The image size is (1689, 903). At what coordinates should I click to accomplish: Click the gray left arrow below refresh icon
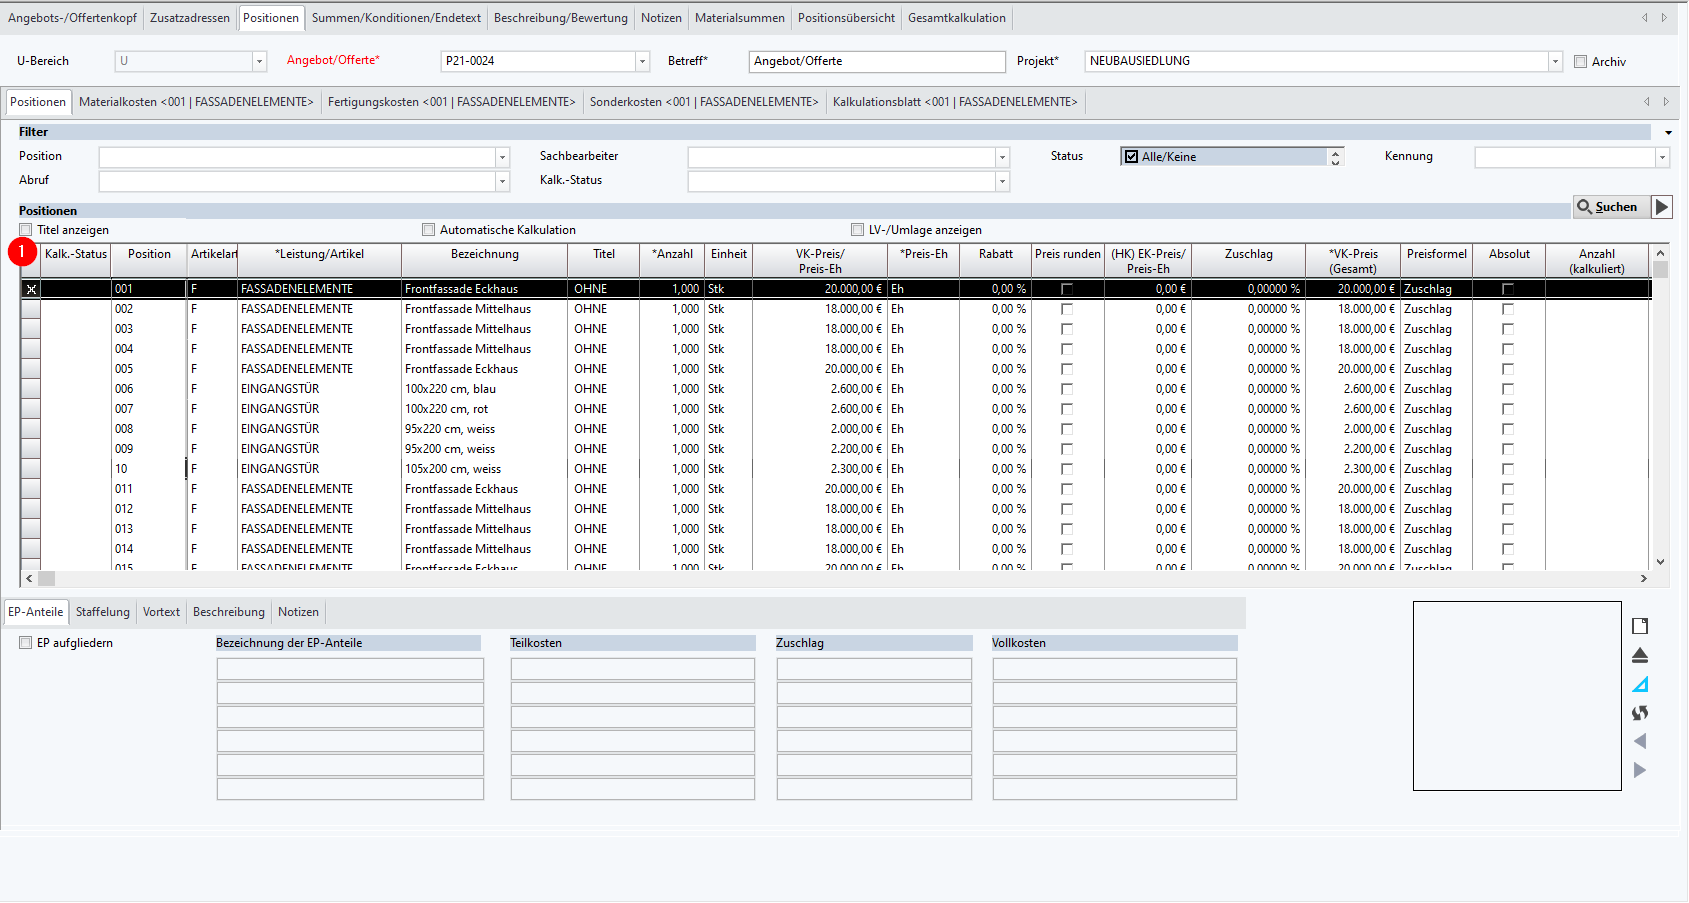tap(1640, 741)
